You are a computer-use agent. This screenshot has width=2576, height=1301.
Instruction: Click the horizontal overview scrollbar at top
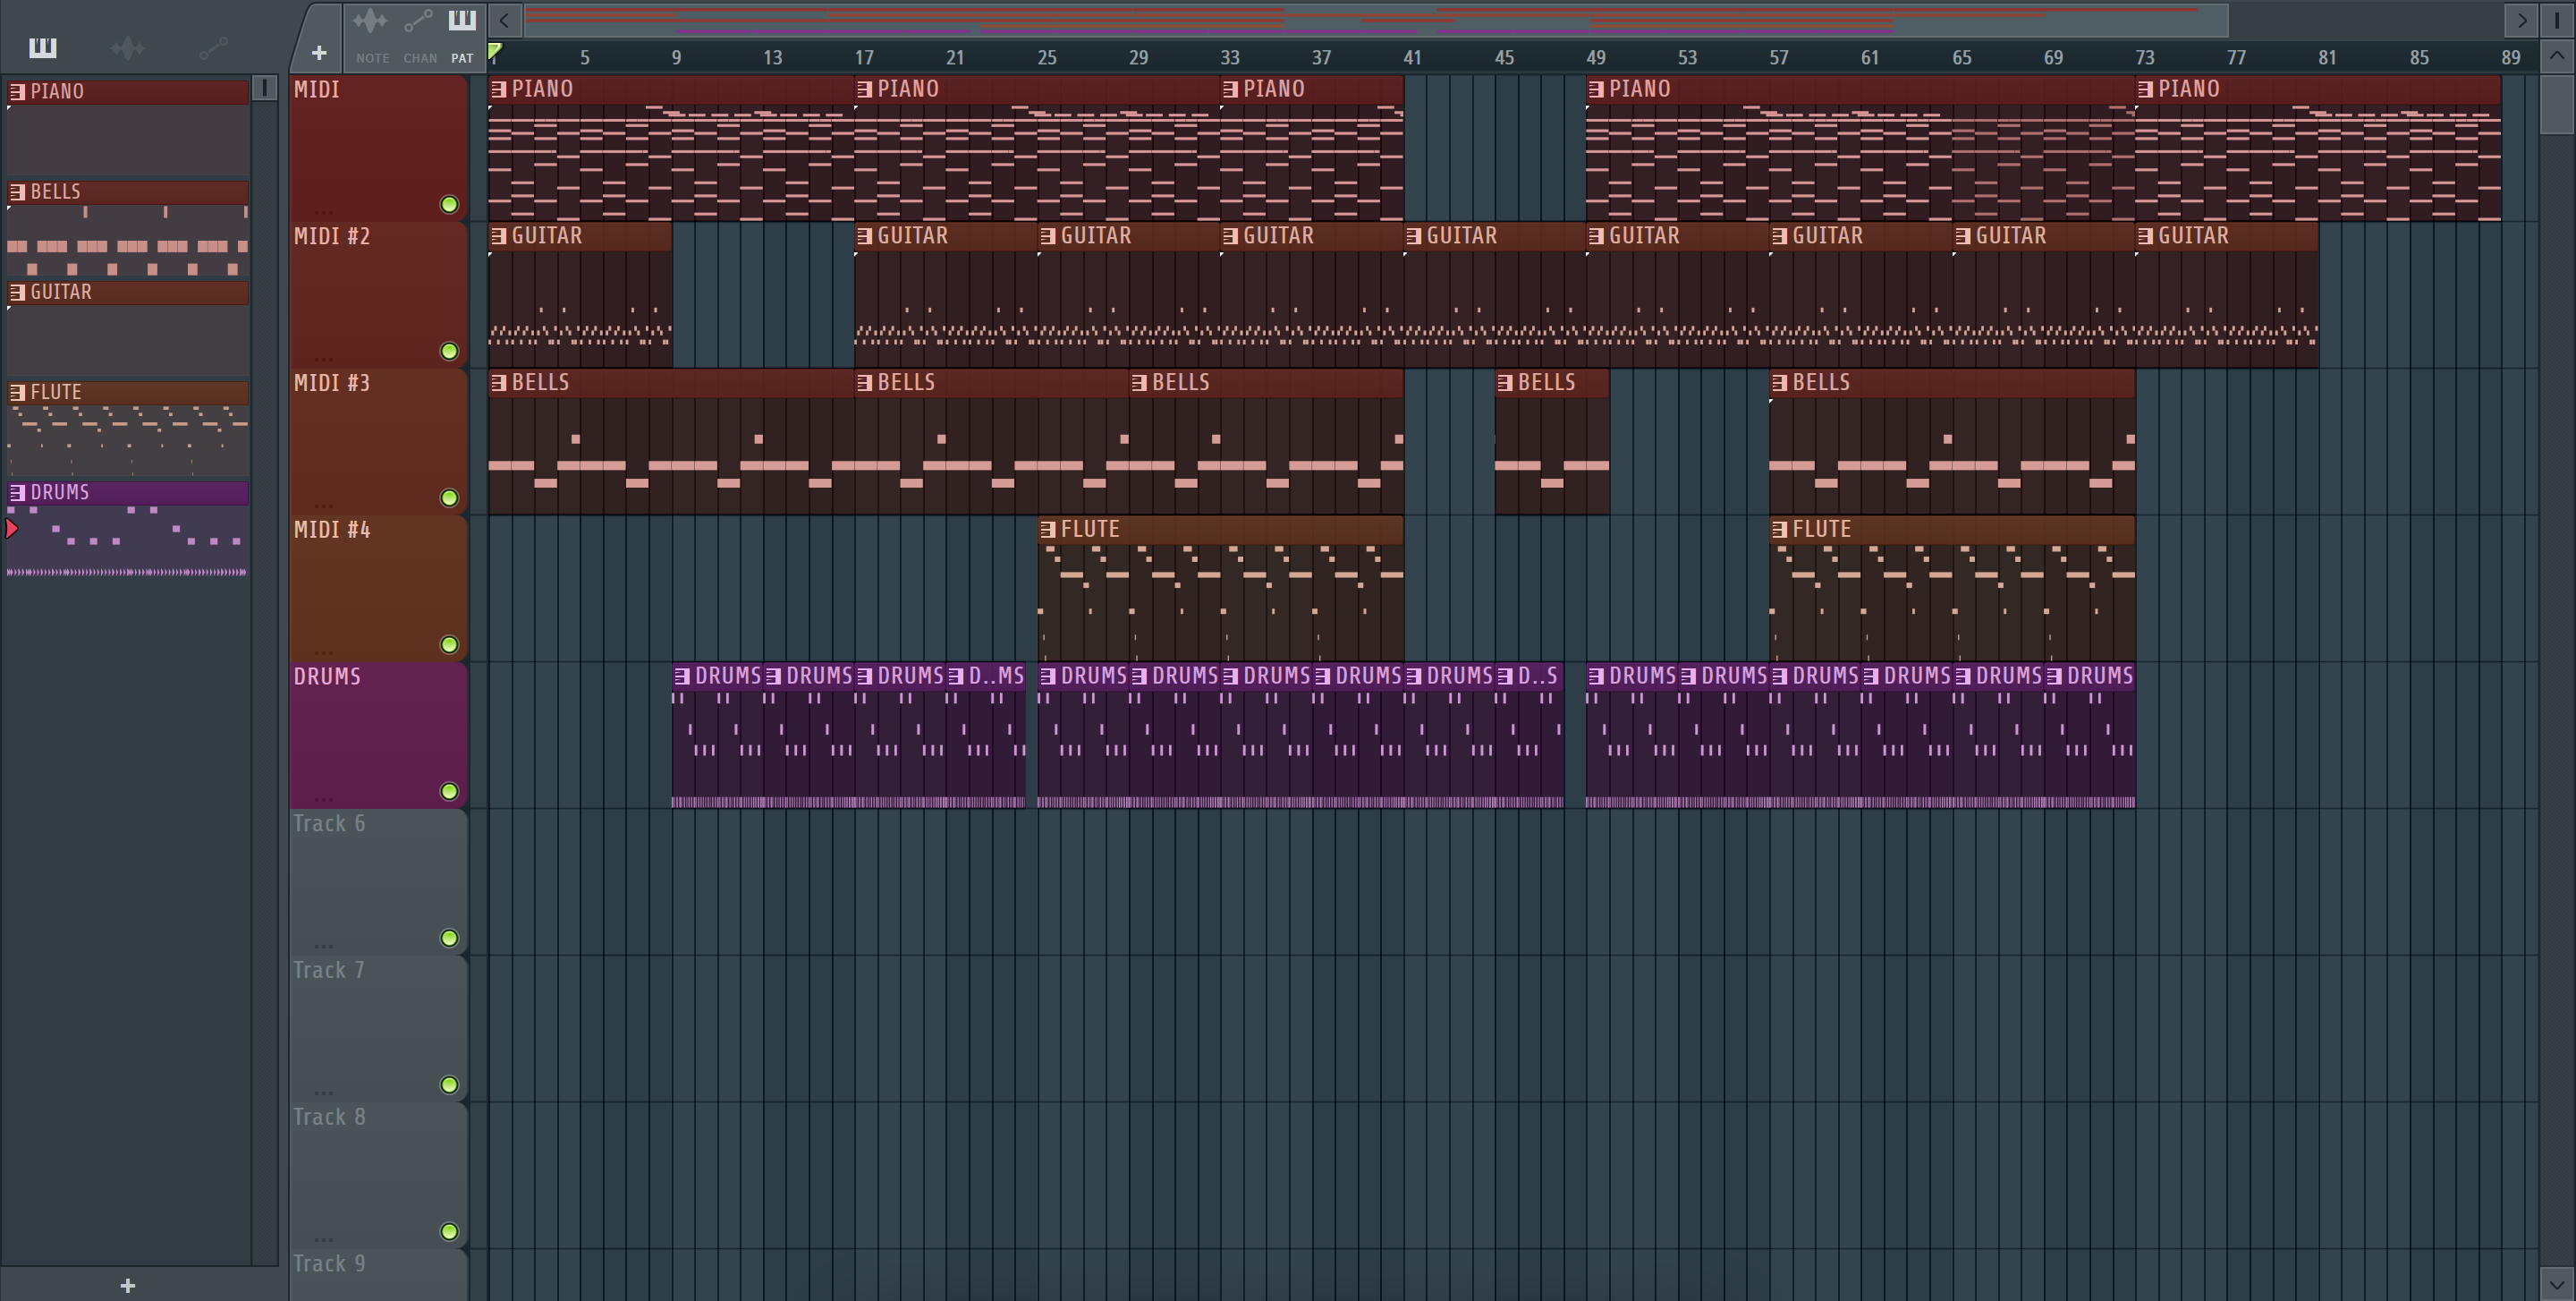pos(1376,20)
